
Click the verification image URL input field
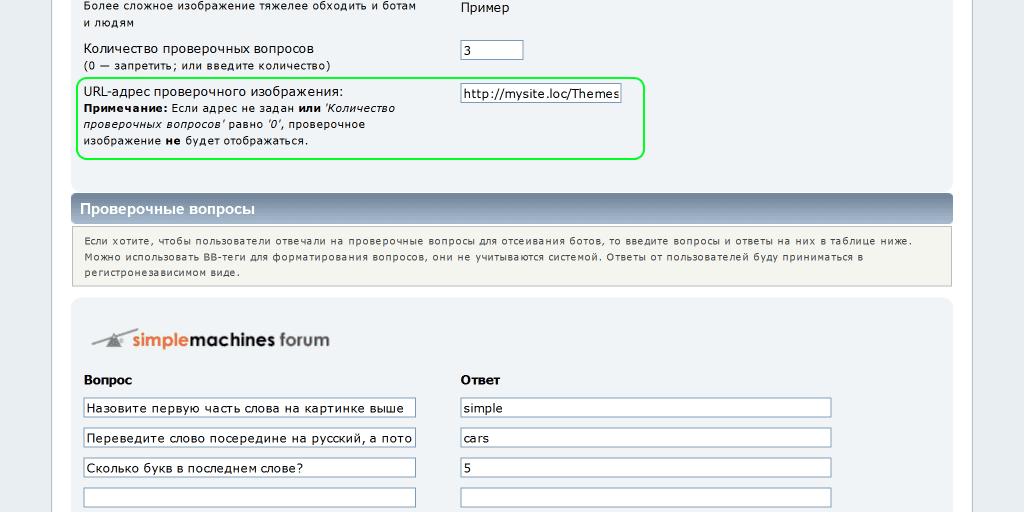tap(541, 94)
